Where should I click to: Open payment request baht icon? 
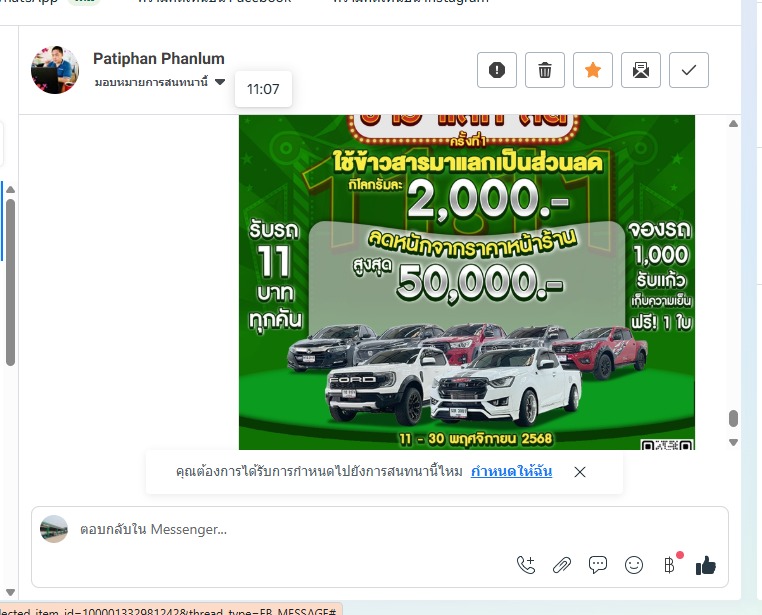(x=670, y=565)
